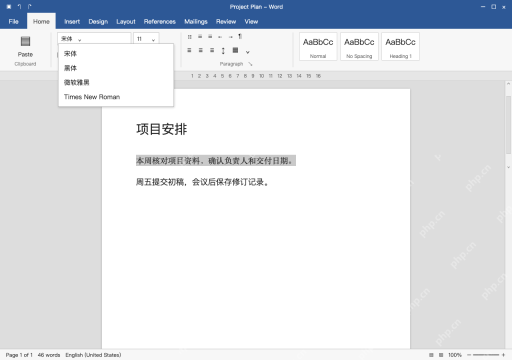Screen dimensions: 512x360
Task: Click the Save icon in the title bar
Action: [9, 7]
